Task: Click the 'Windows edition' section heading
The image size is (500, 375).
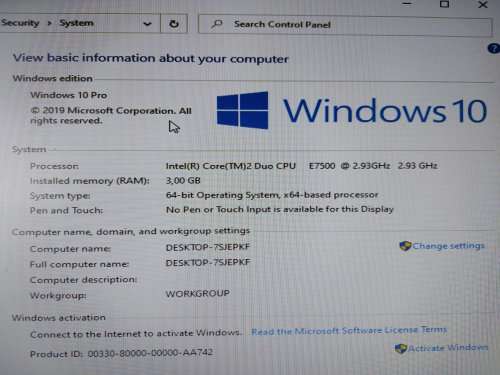Action: pos(53,78)
